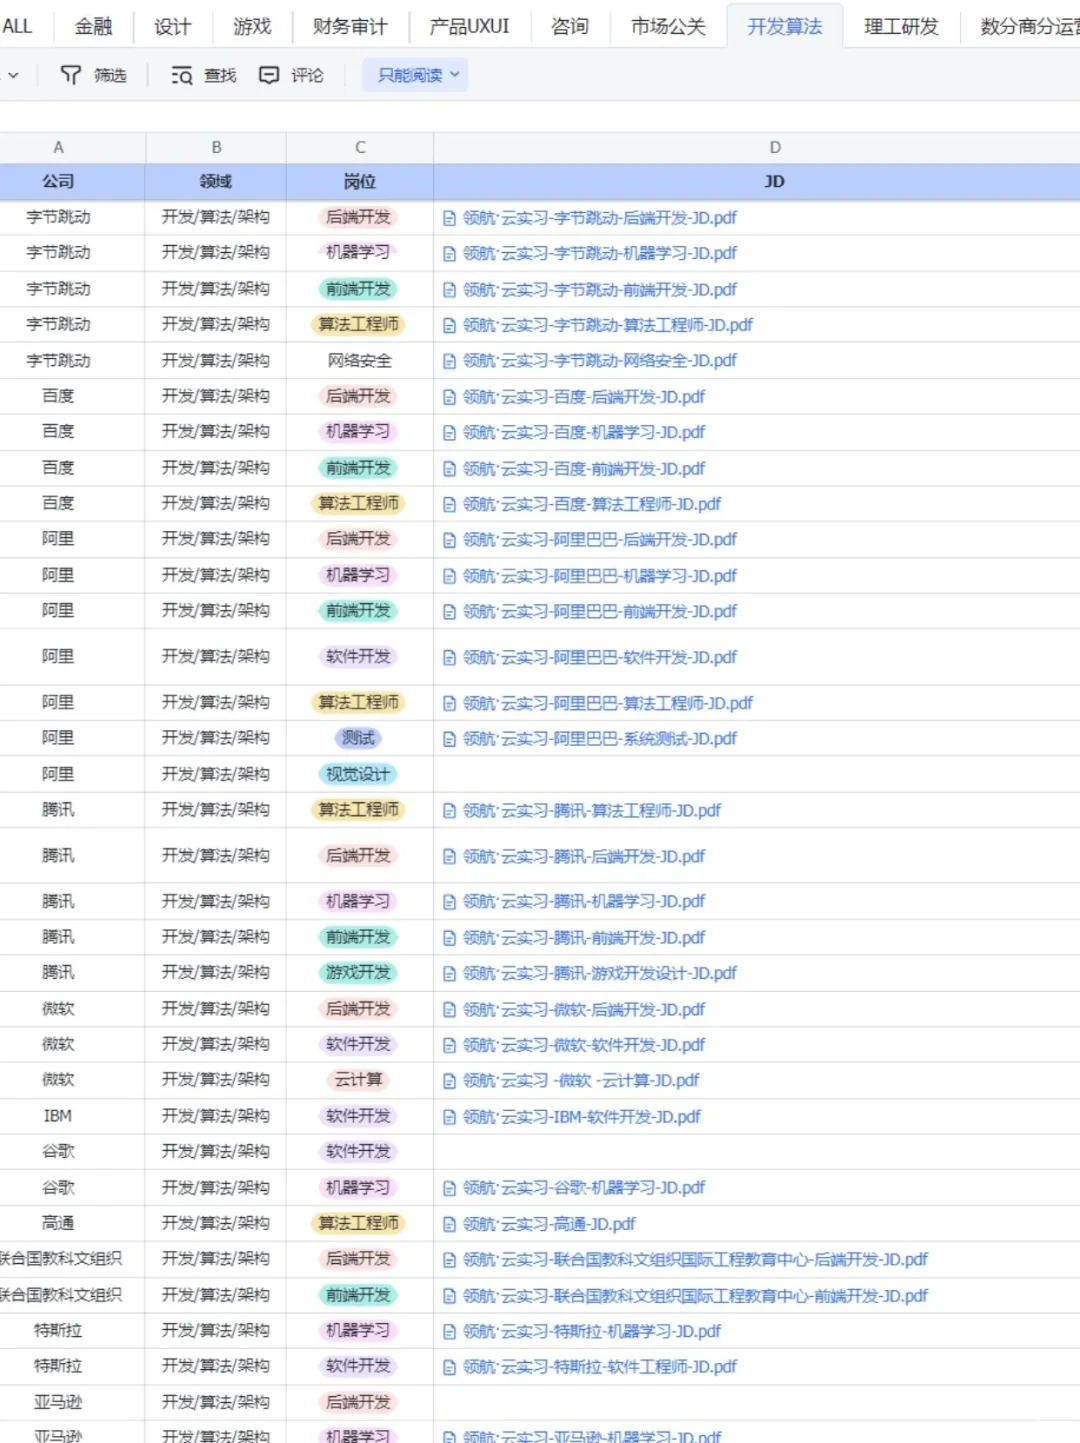
Task: Select column A header
Action: 59,147
